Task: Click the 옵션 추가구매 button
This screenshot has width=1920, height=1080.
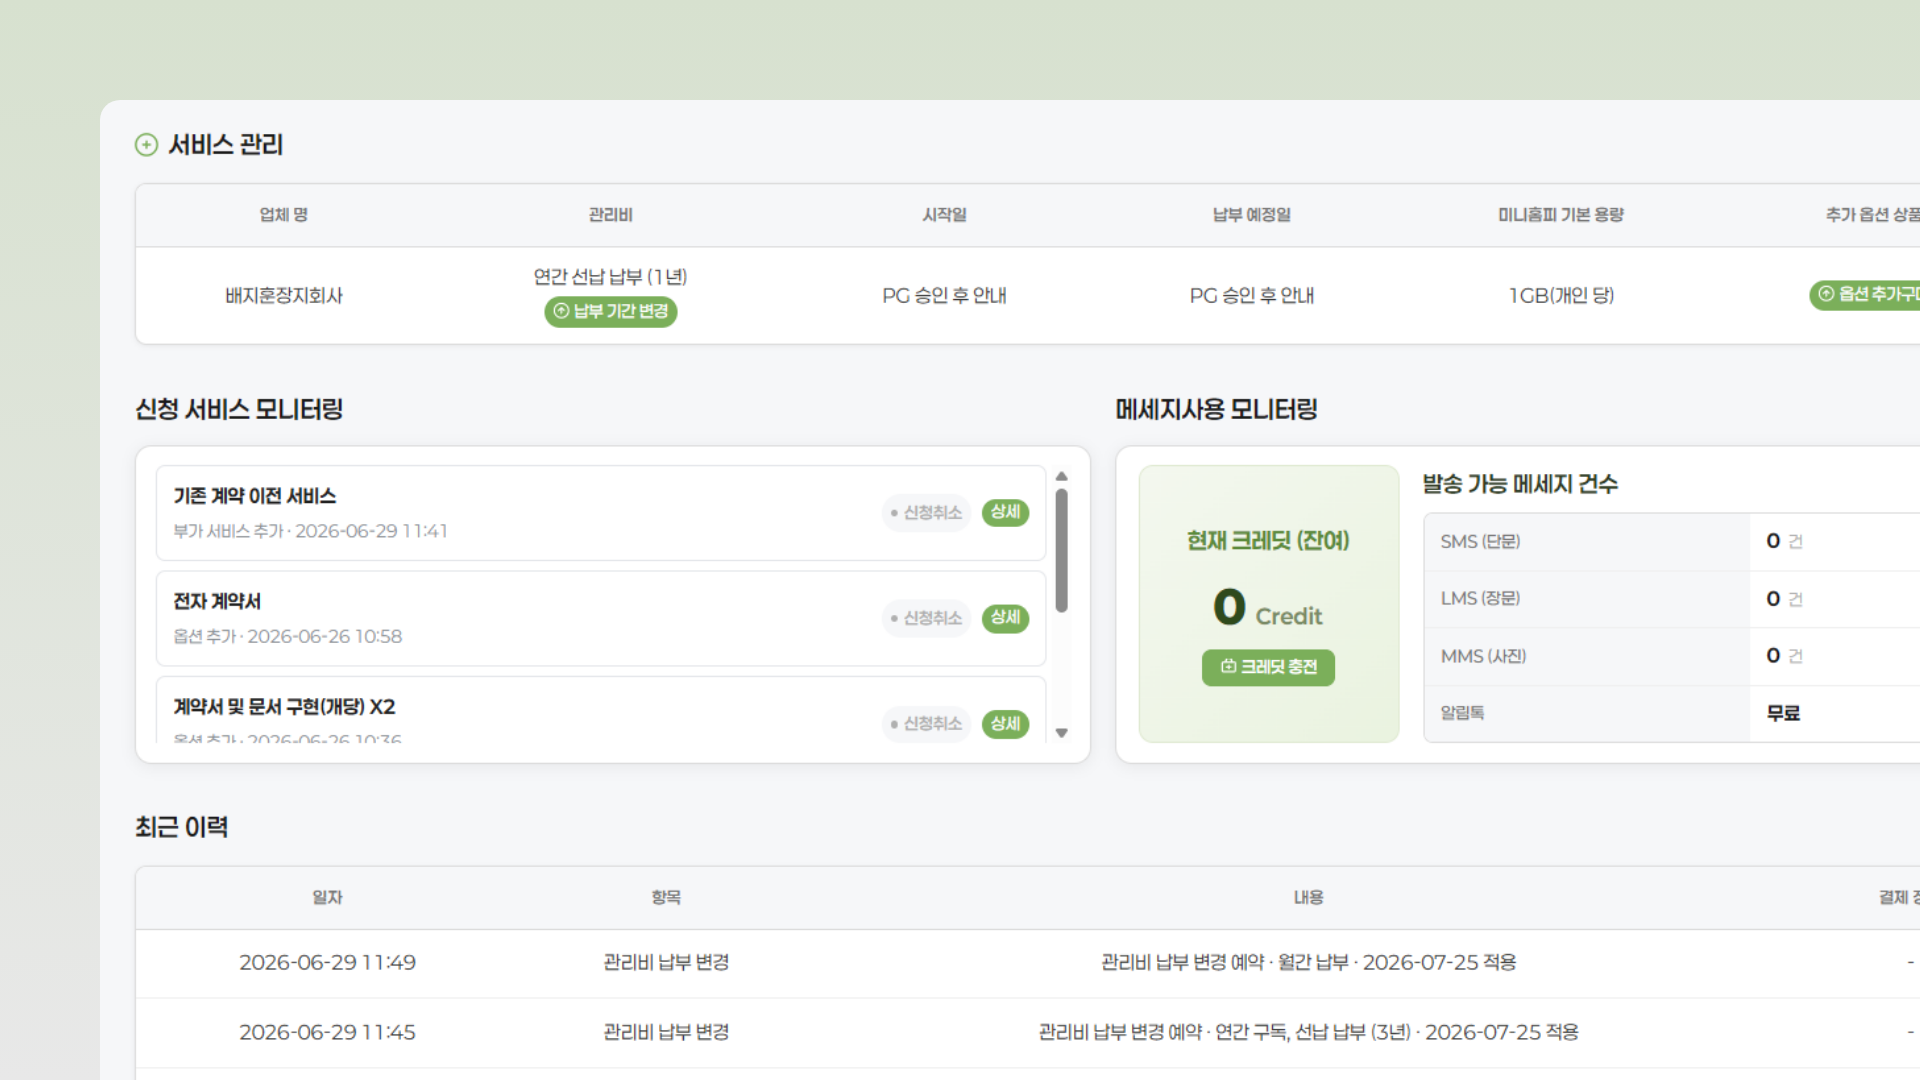Action: point(1866,294)
